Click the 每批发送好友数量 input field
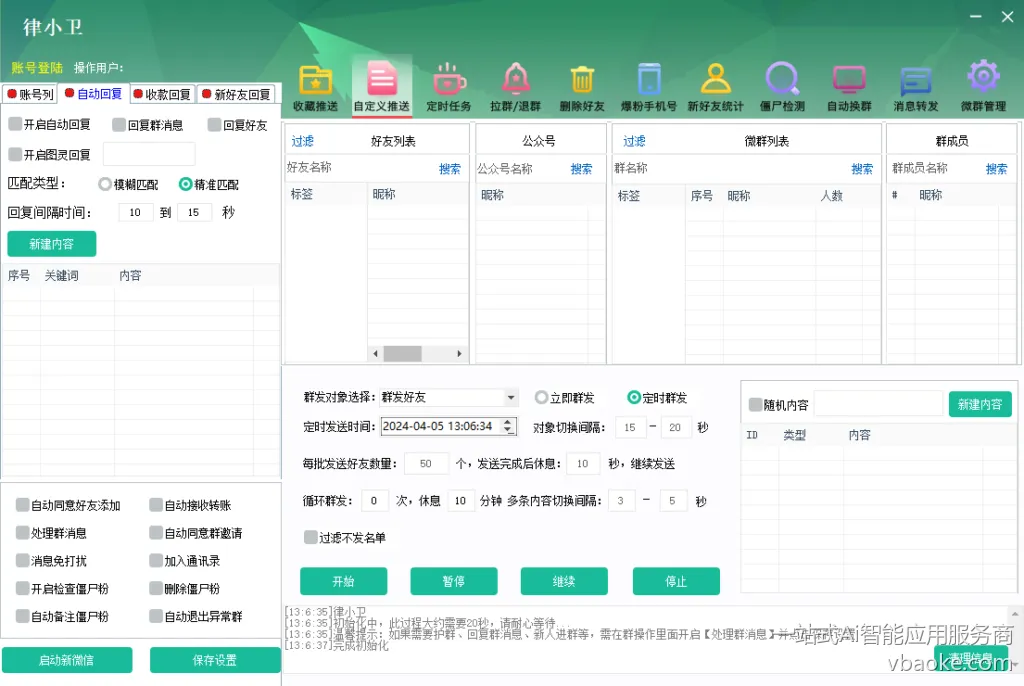Screen dimensions: 1024x686 [x=426, y=463]
